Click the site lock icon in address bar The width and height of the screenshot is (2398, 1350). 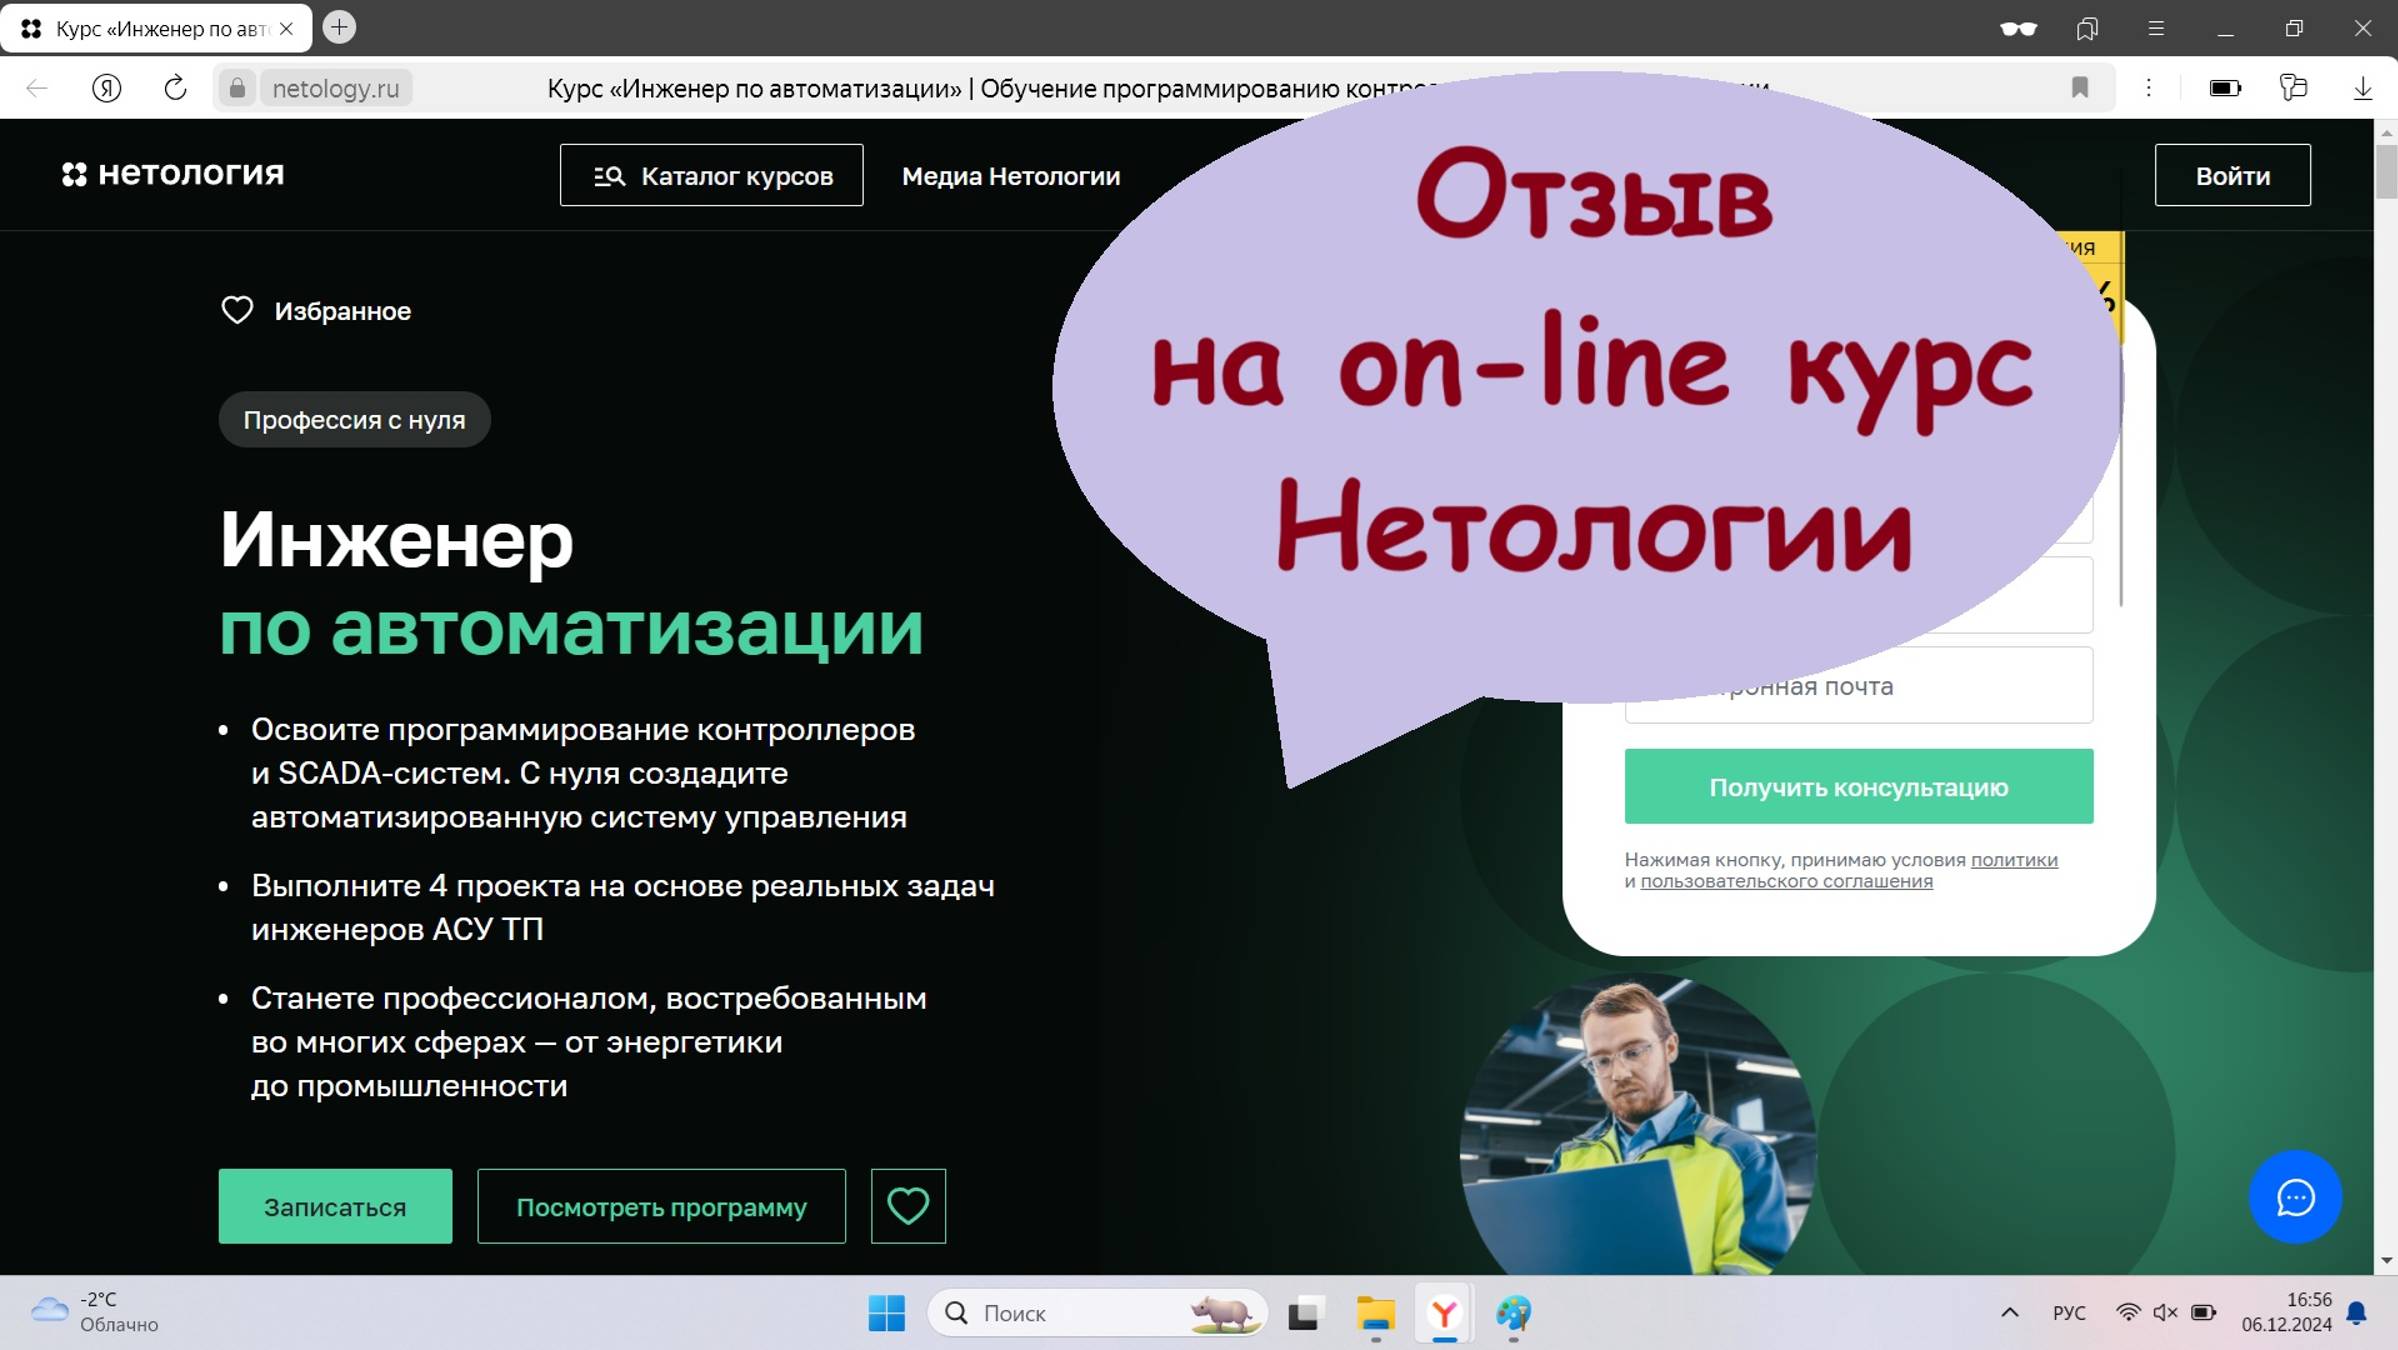(238, 87)
